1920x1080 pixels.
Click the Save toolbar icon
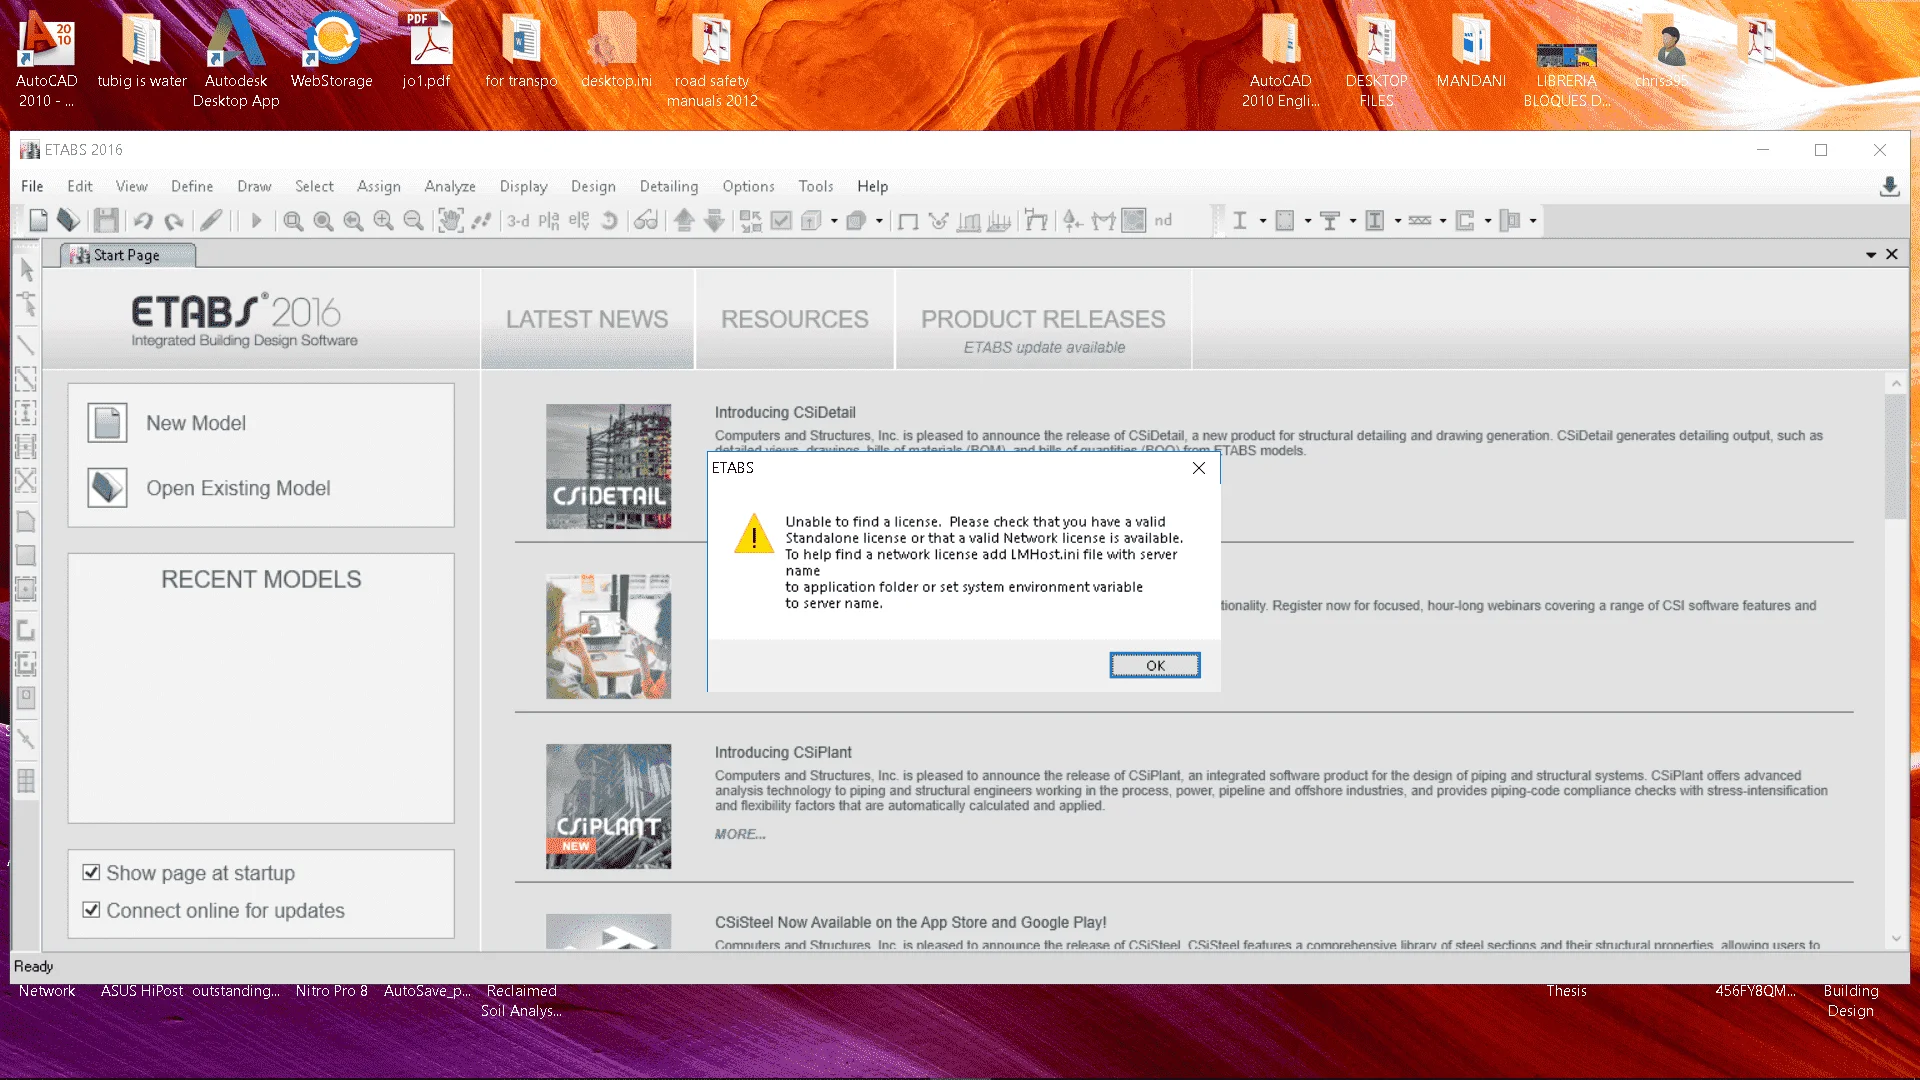[x=107, y=221]
